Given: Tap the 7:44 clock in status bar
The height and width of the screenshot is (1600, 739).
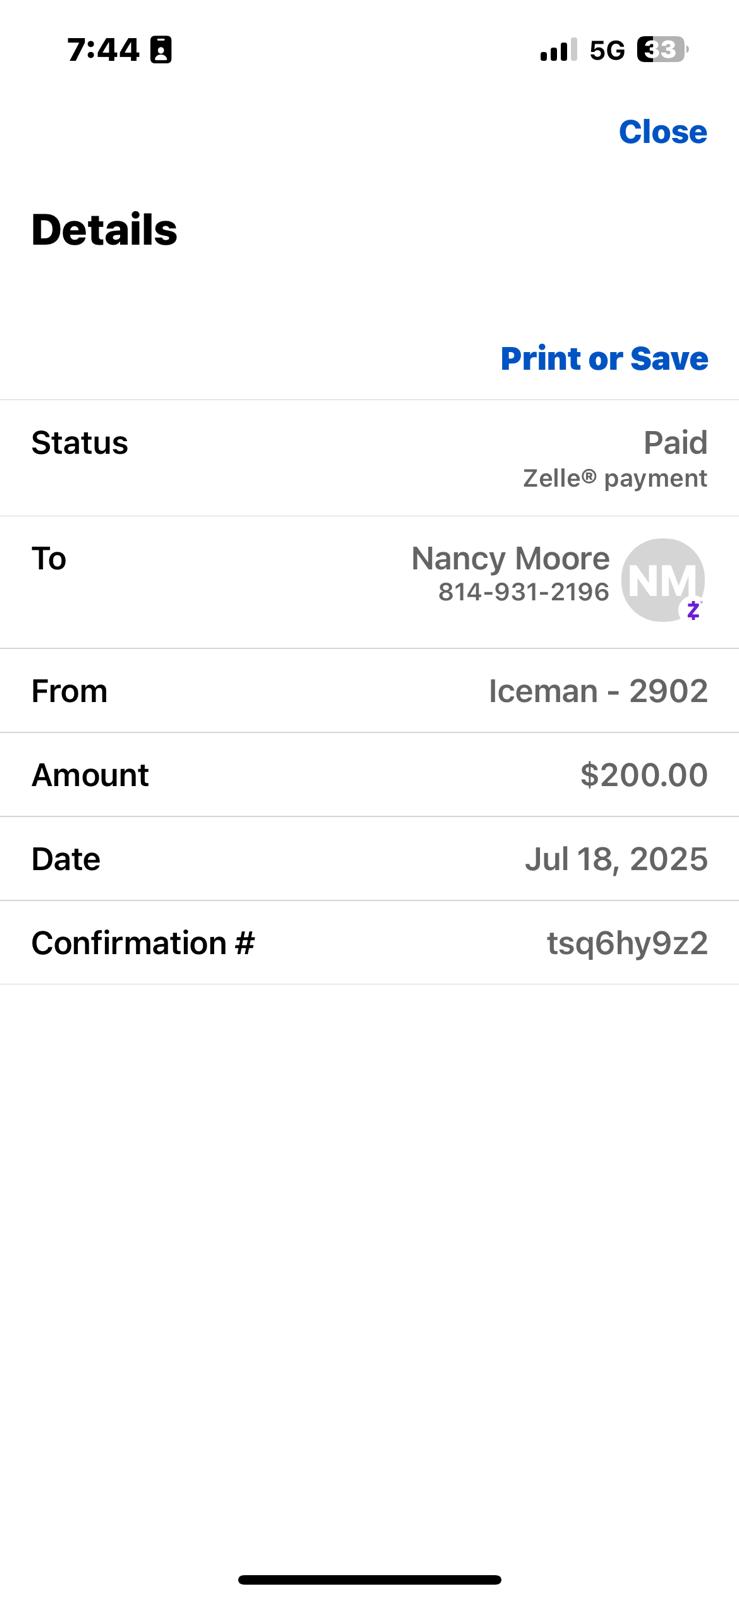Looking at the screenshot, I should [103, 50].
